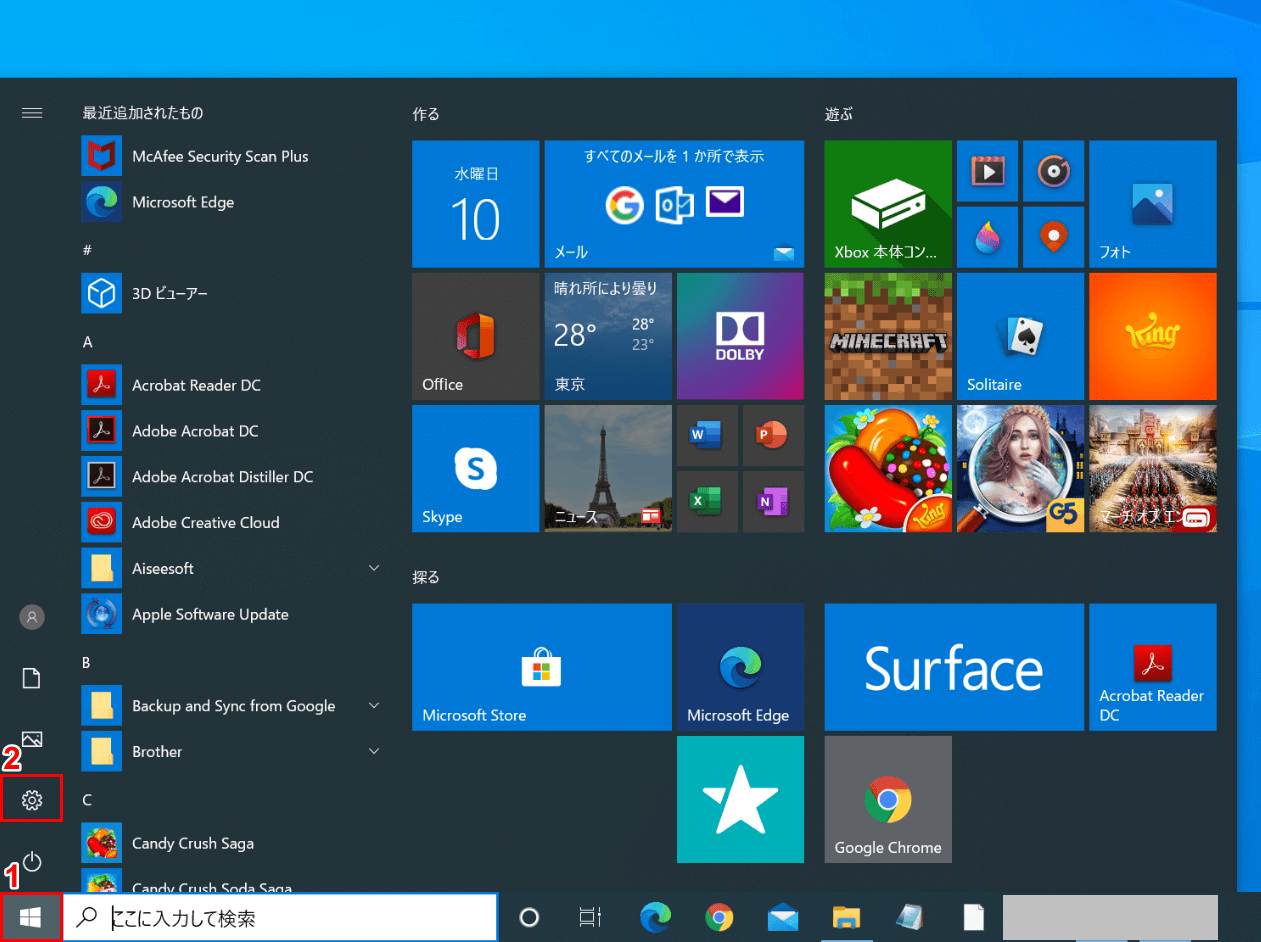
Task: Open Chrome from the taskbar
Action: point(719,917)
